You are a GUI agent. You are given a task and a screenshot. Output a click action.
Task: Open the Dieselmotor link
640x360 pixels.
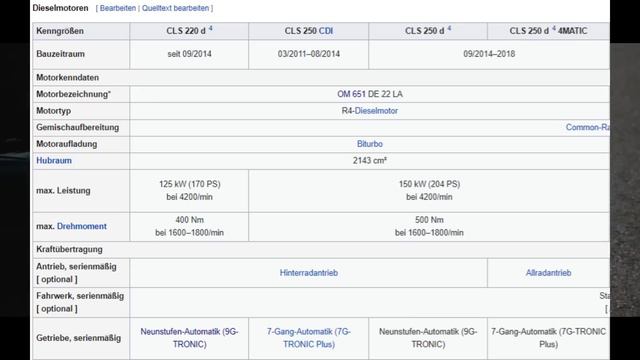376,111
